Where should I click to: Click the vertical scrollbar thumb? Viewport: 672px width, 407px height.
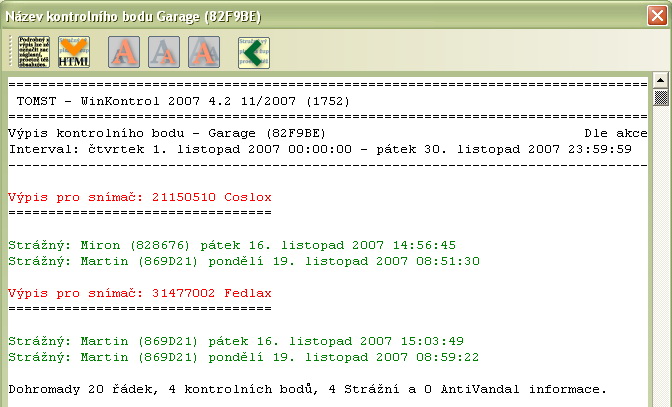click(660, 97)
